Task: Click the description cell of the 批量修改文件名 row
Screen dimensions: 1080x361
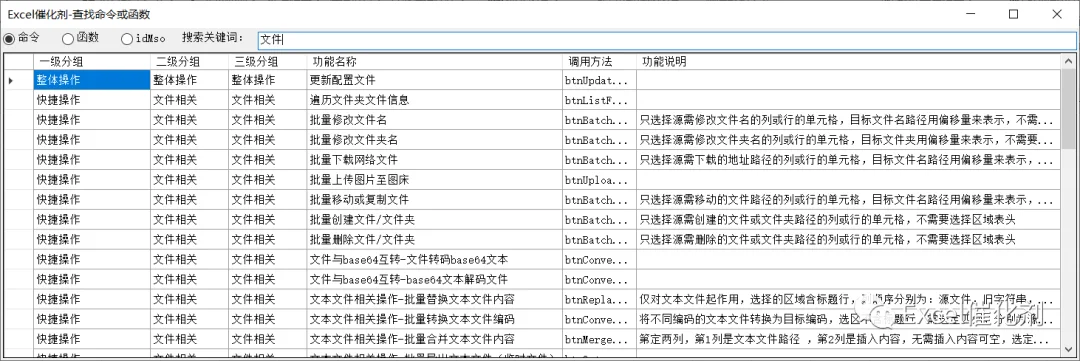Action: 849,120
